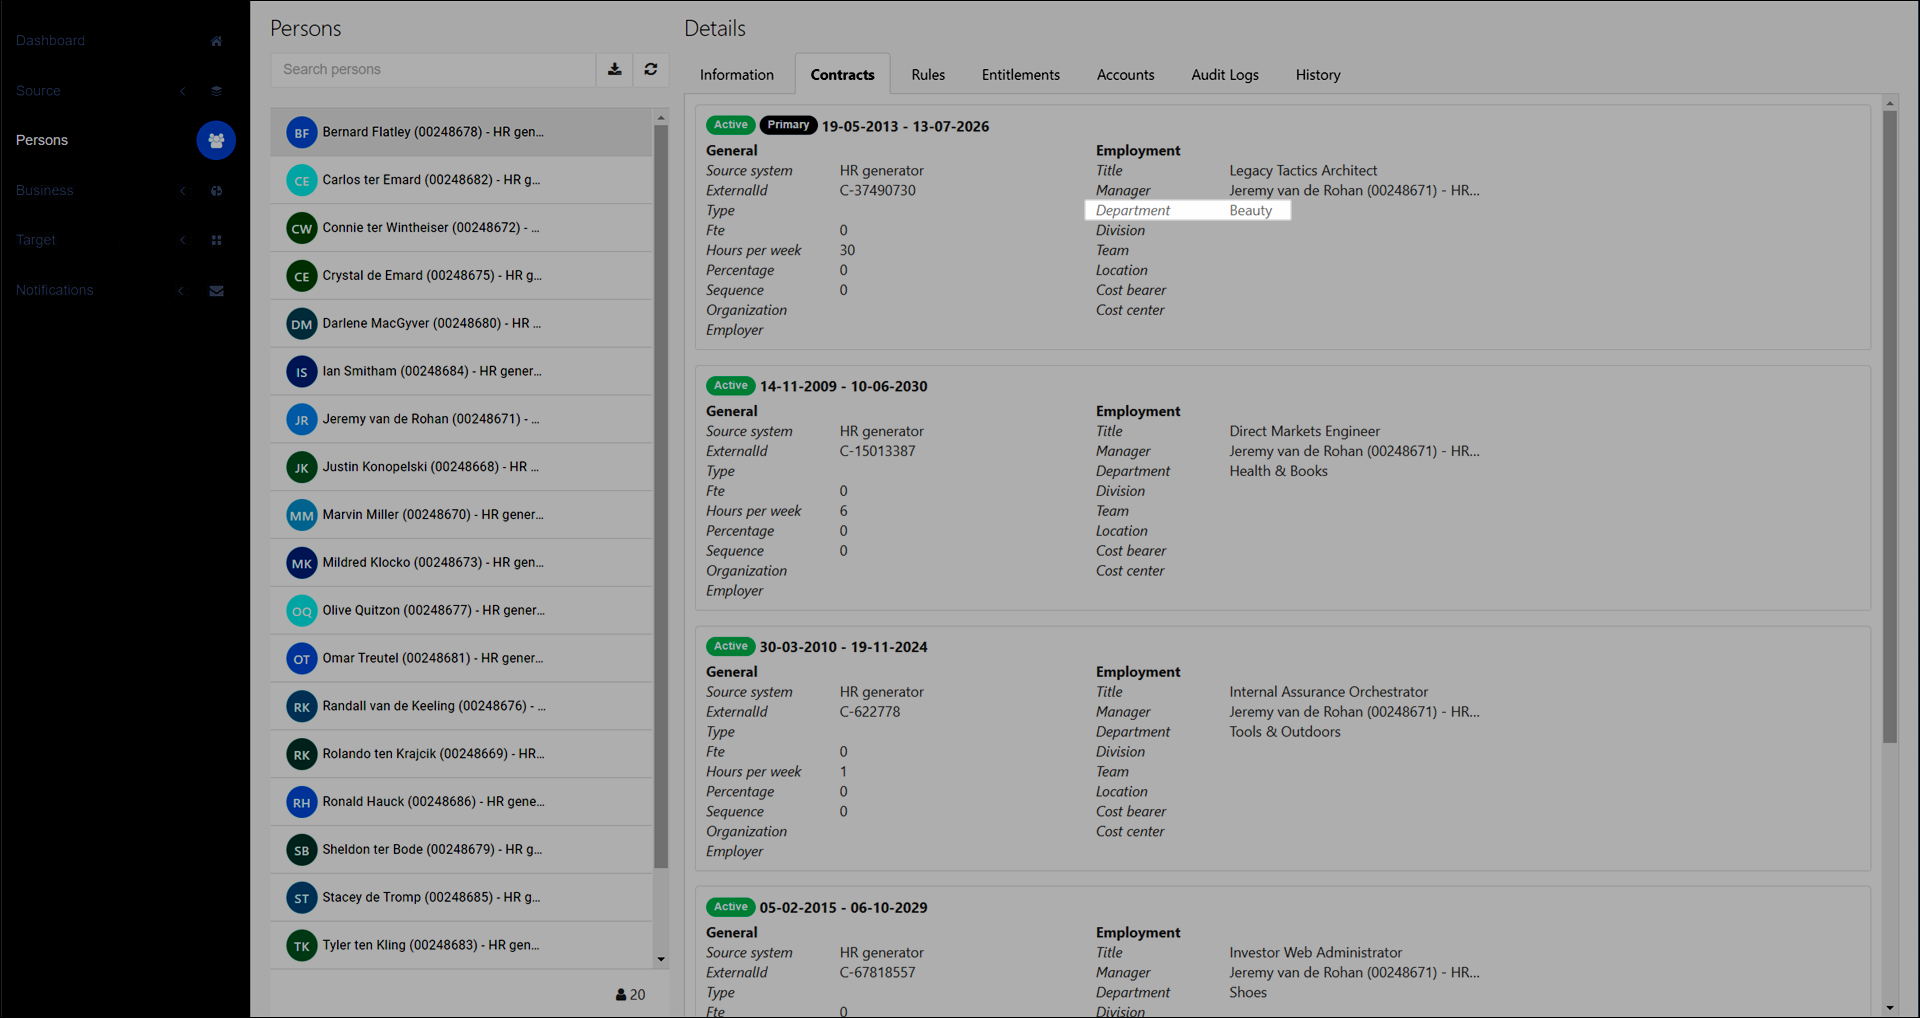Screen dimensions: 1920x1019
Task: Click the JK avatar for Justin Konopelski
Action: coord(302,467)
